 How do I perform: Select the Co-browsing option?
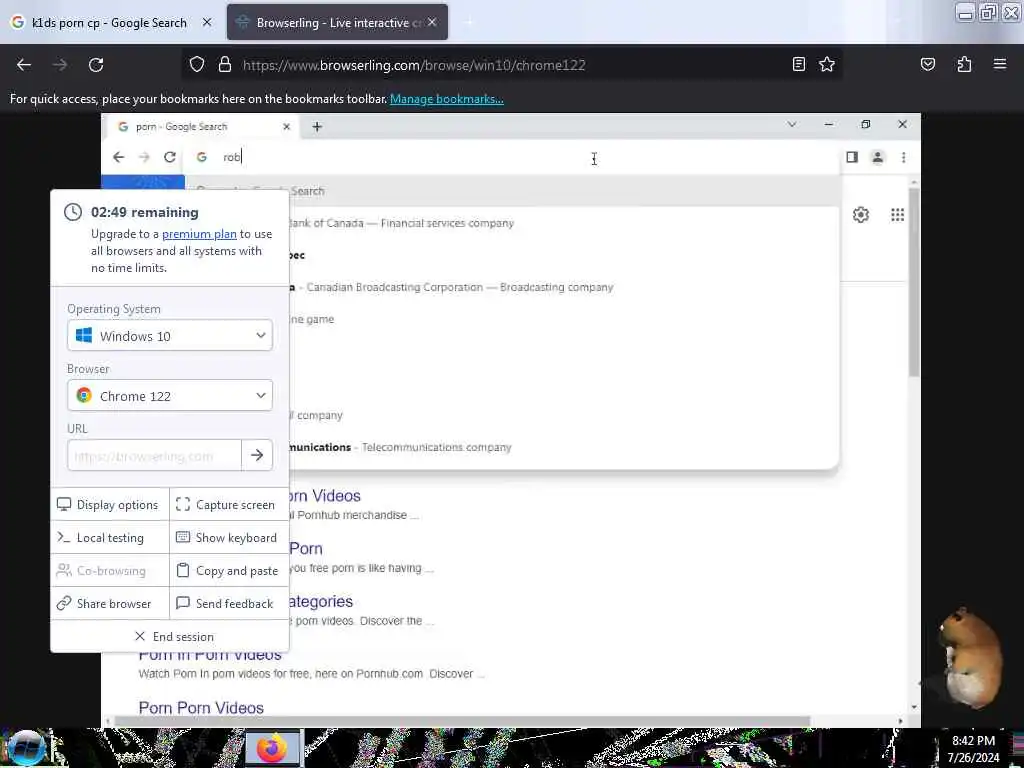click(x=109, y=571)
